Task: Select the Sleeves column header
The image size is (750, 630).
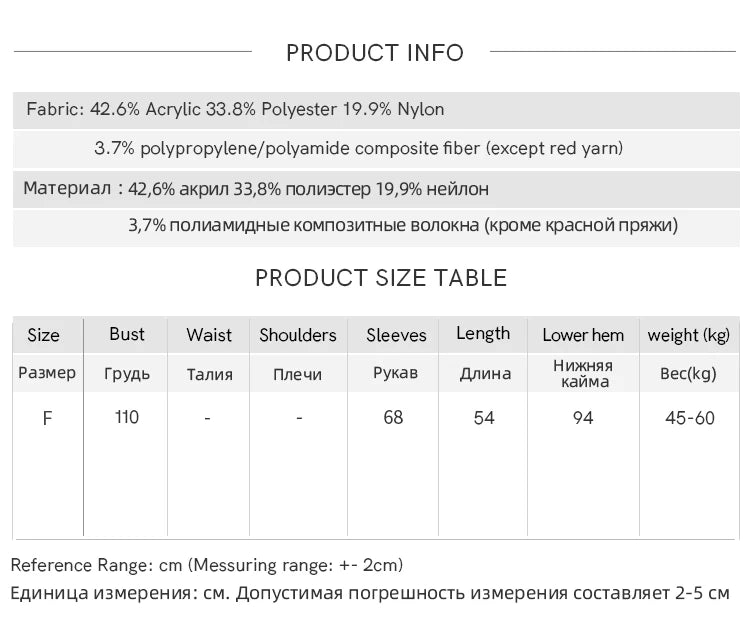Action: [x=396, y=335]
